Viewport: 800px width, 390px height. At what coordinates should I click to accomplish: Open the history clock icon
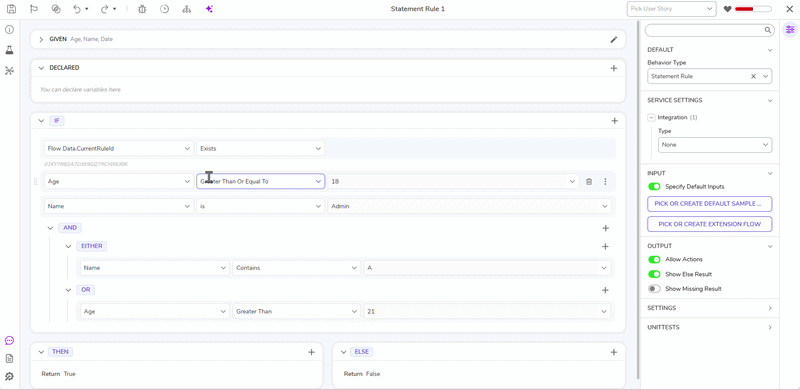coord(164,9)
